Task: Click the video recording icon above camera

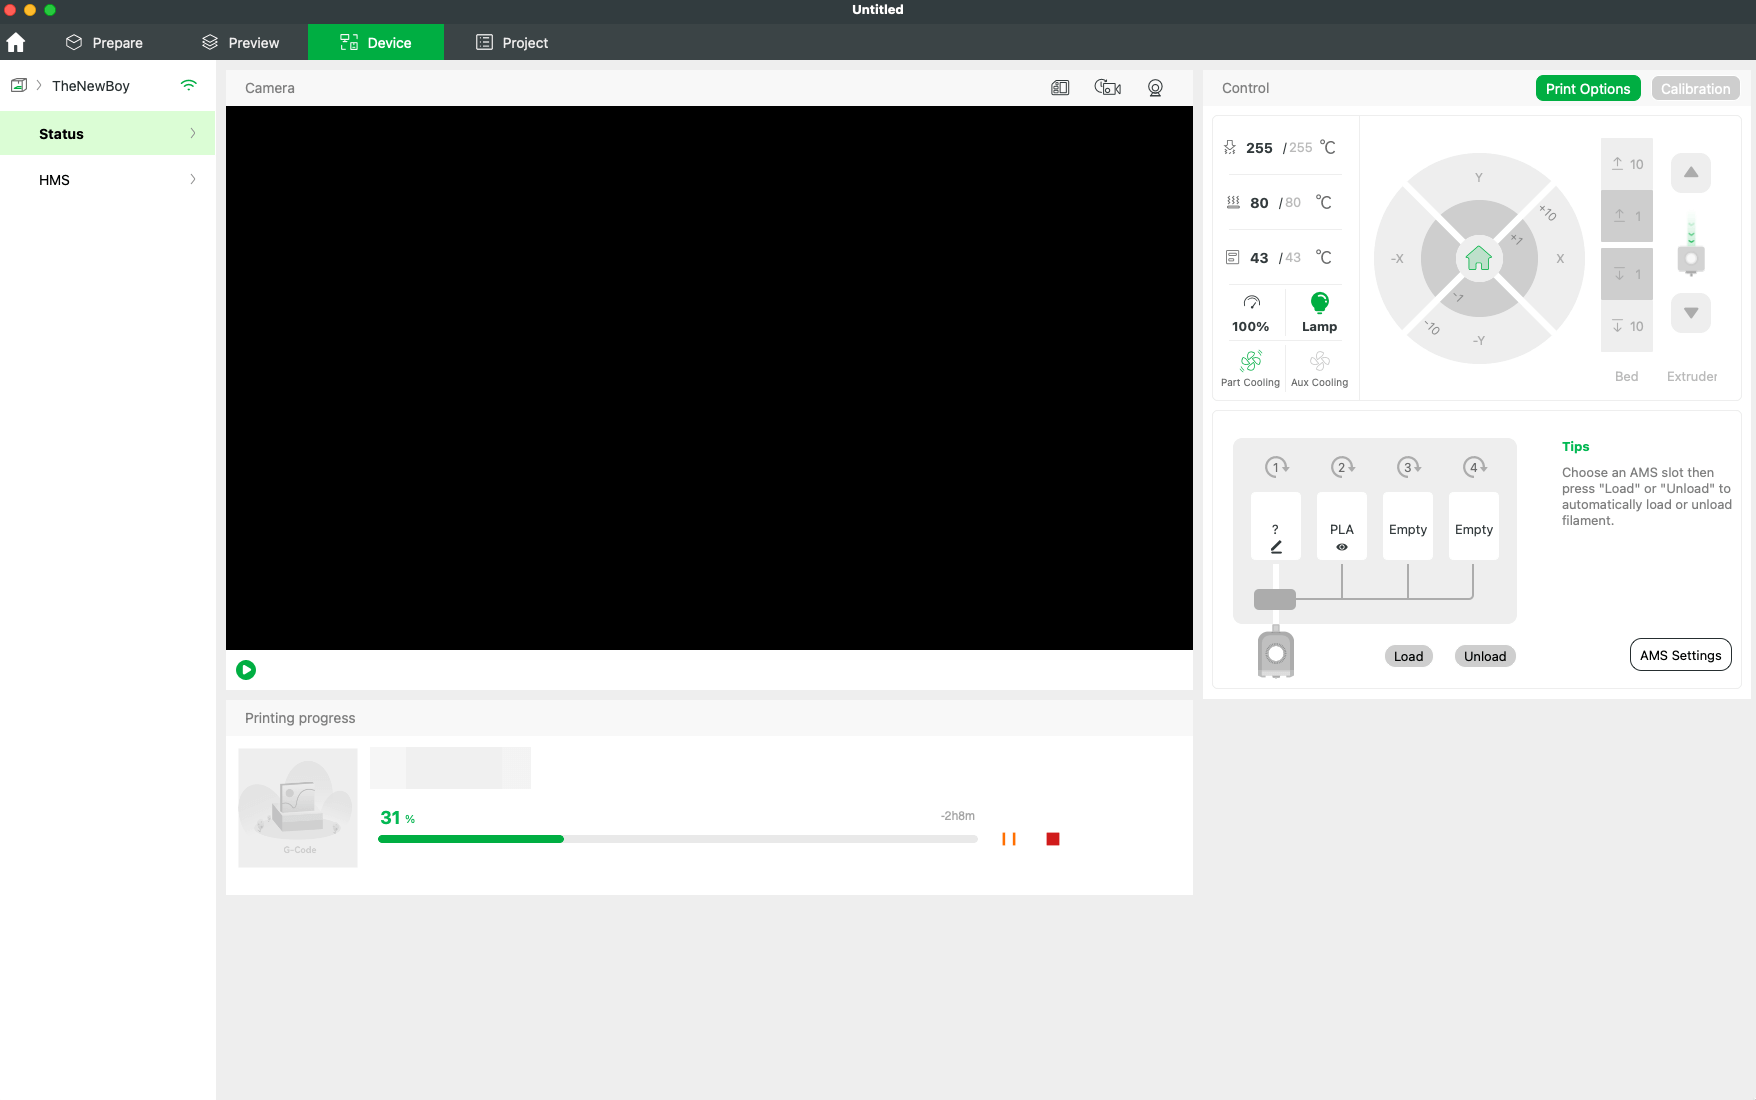Action: (1107, 88)
